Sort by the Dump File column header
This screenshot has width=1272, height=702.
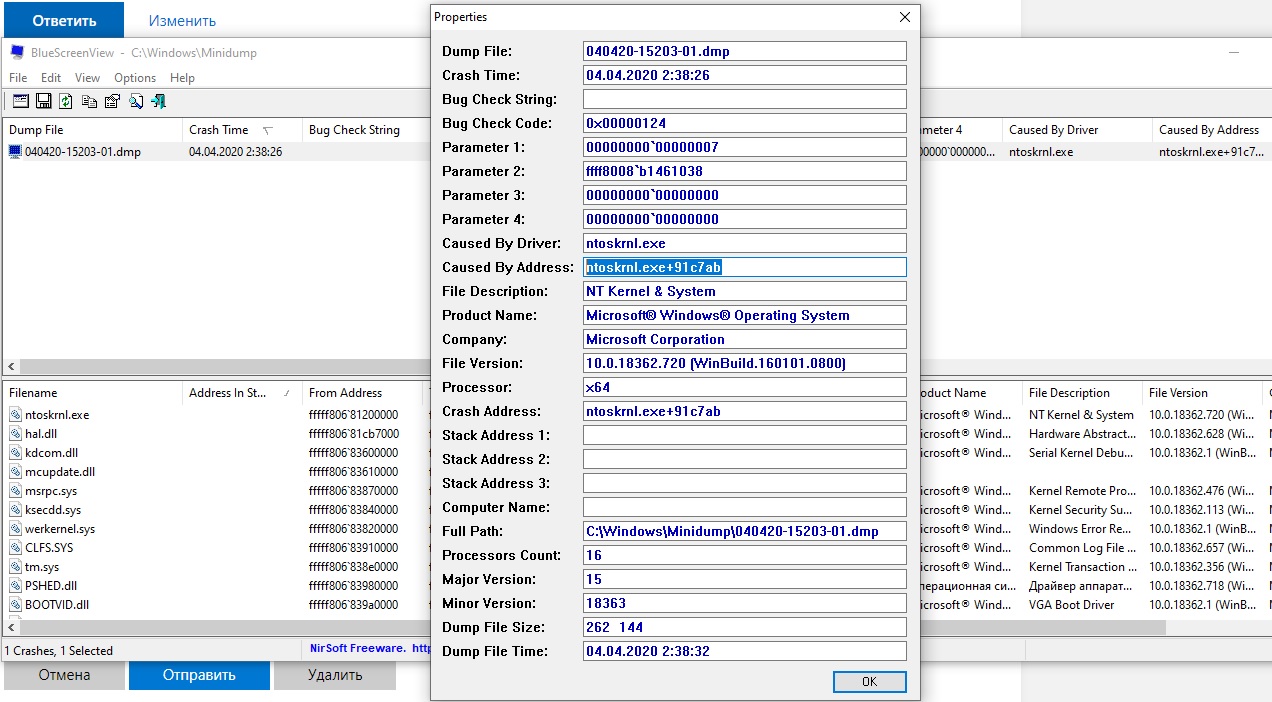(91, 130)
